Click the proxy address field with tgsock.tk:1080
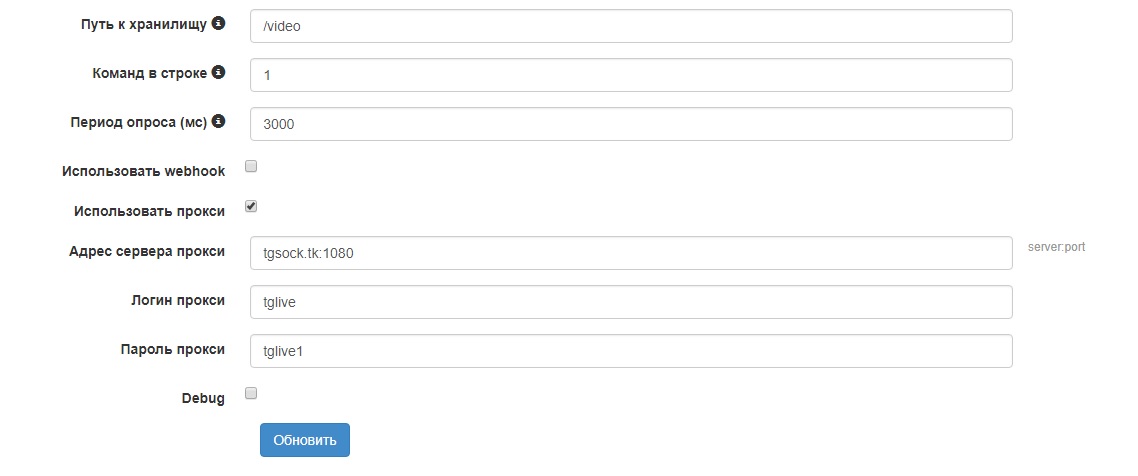This screenshot has height=476, width=1138. [x=631, y=253]
